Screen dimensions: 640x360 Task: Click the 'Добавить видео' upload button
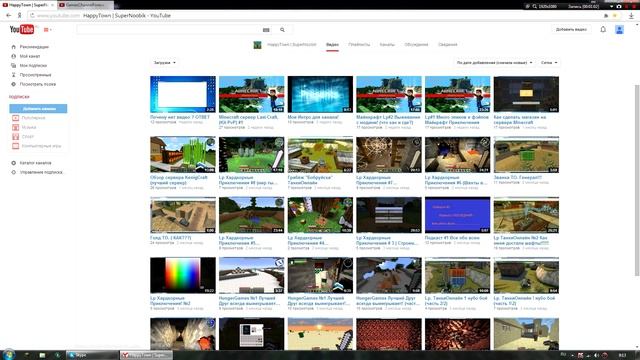coord(571,29)
